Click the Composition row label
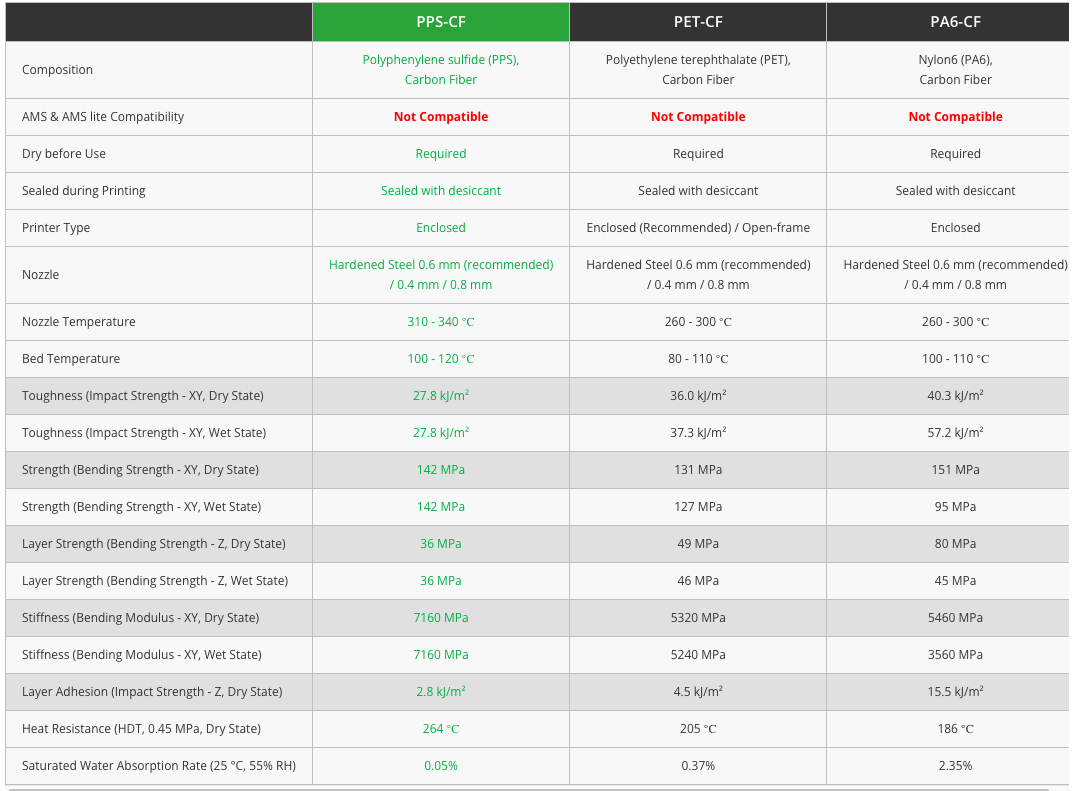The image size is (1076, 791). (x=57, y=70)
